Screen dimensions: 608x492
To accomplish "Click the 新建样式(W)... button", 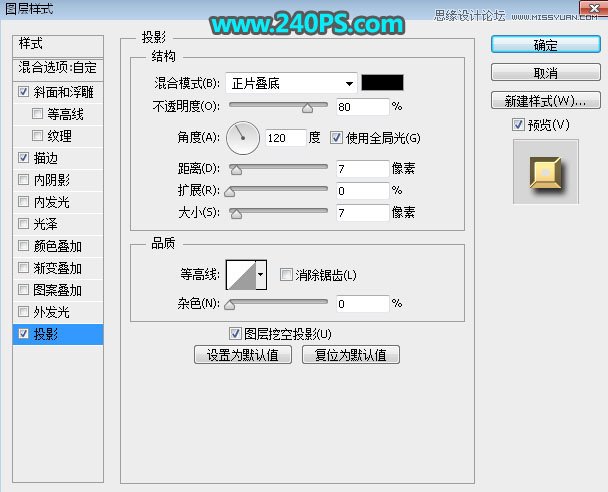I will click(x=546, y=100).
